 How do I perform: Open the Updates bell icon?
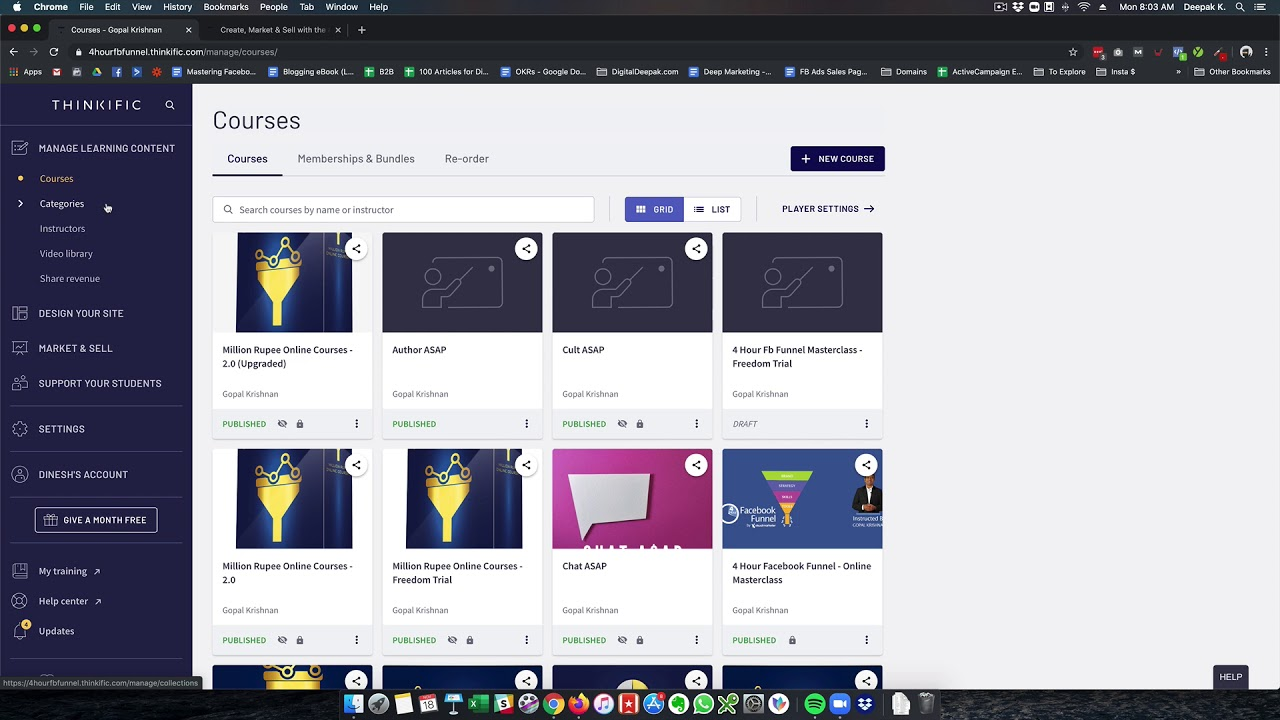[x=20, y=631]
